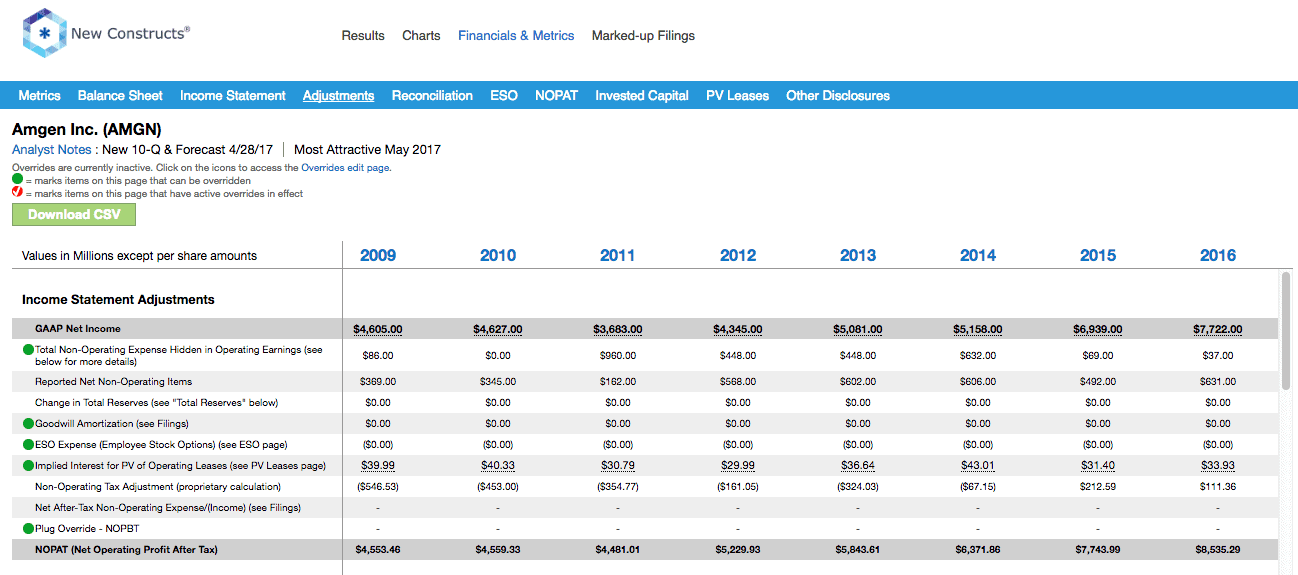Click the 2014 column header
The height and width of the screenshot is (575, 1298).
click(978, 255)
